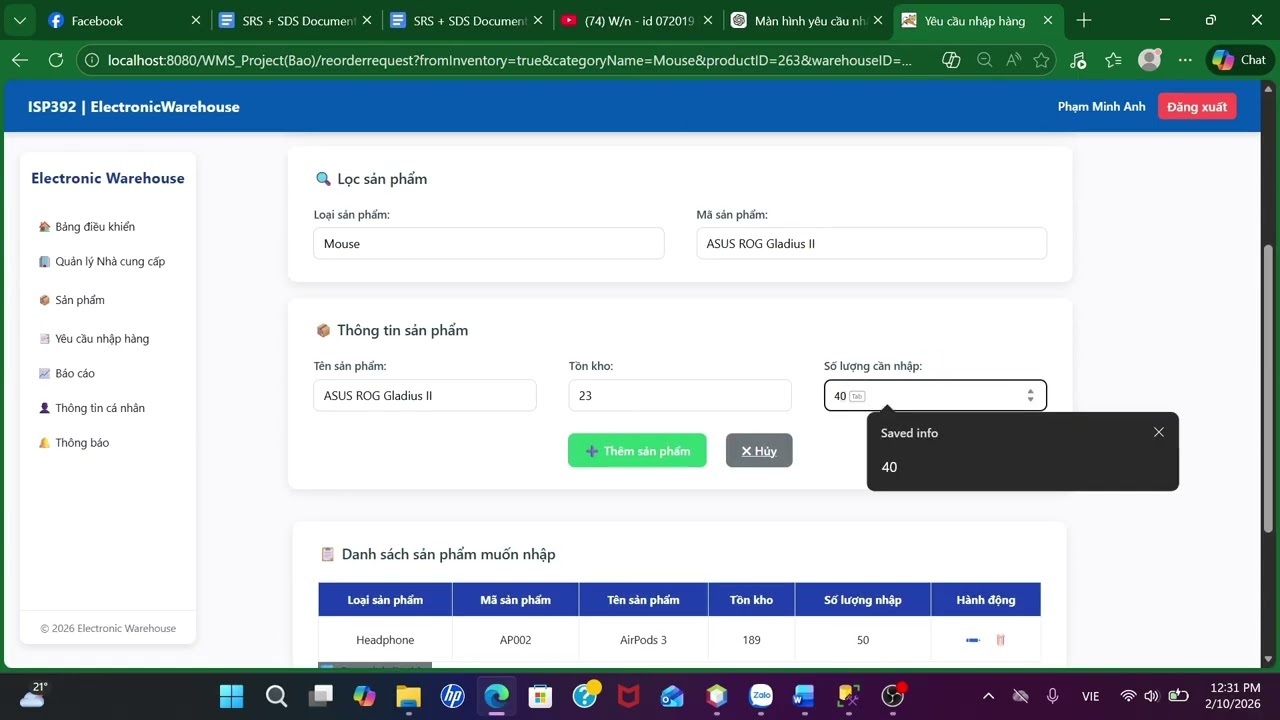Open File Explorer from the taskbar
This screenshot has width=1280, height=720.
click(x=408, y=696)
